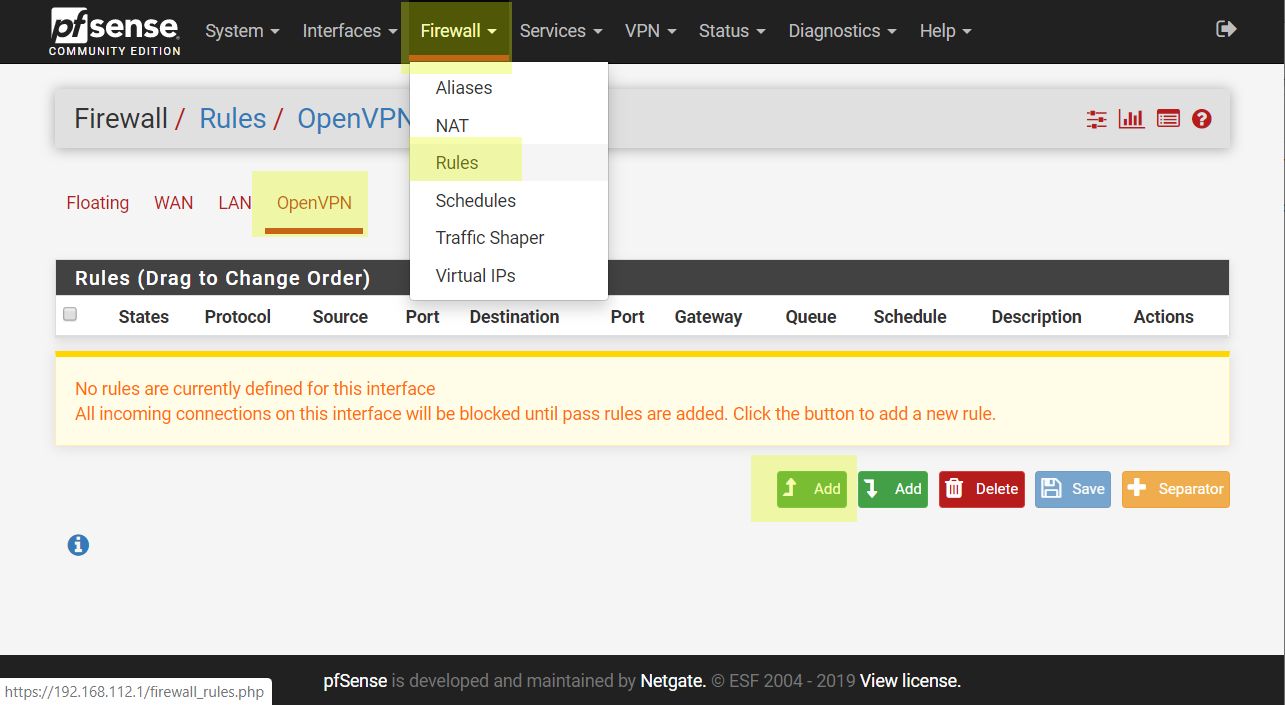
Task: Choose Traffic Shaper from the Firewall menu
Action: (x=509, y=238)
